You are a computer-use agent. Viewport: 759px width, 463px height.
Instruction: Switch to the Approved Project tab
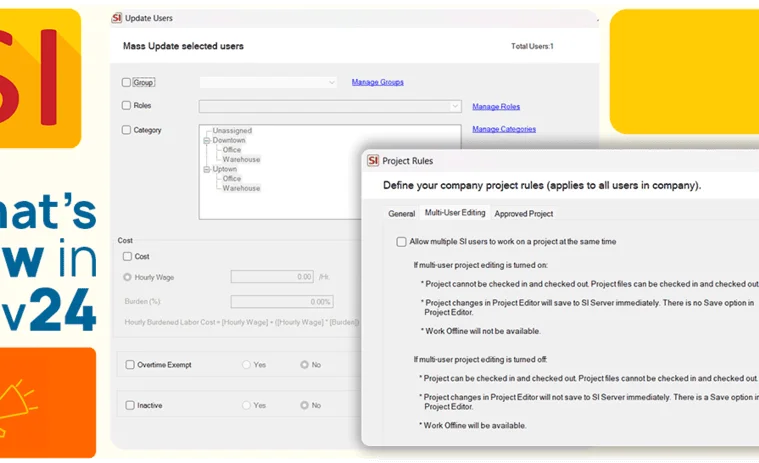click(x=524, y=213)
